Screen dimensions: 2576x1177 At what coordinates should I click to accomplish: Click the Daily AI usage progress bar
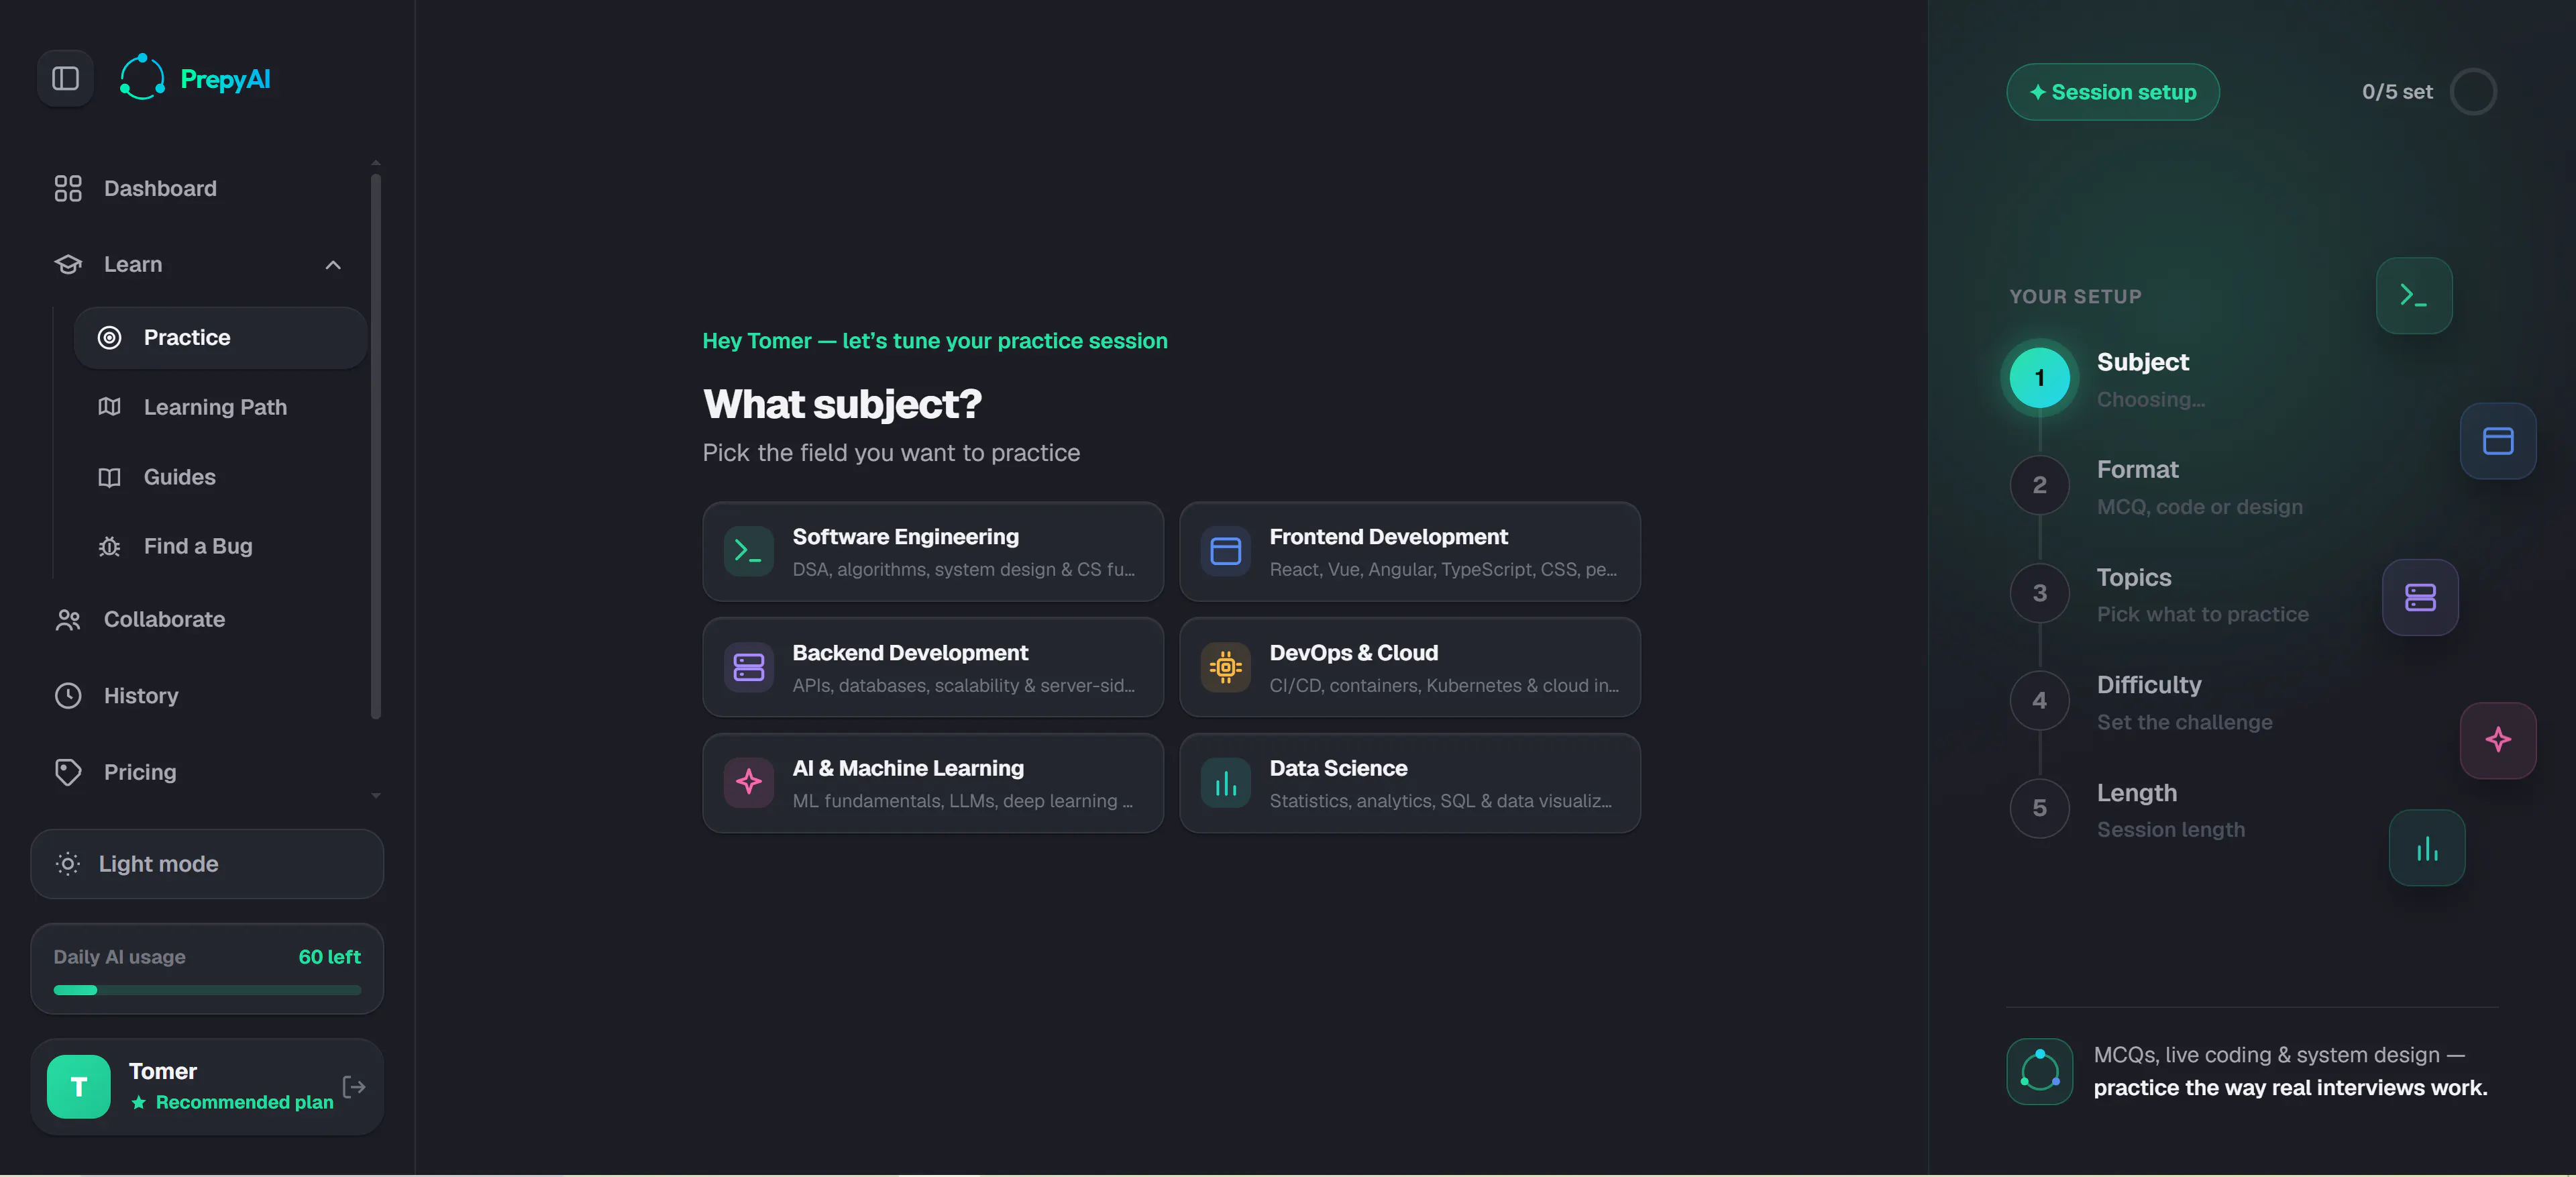pos(207,990)
